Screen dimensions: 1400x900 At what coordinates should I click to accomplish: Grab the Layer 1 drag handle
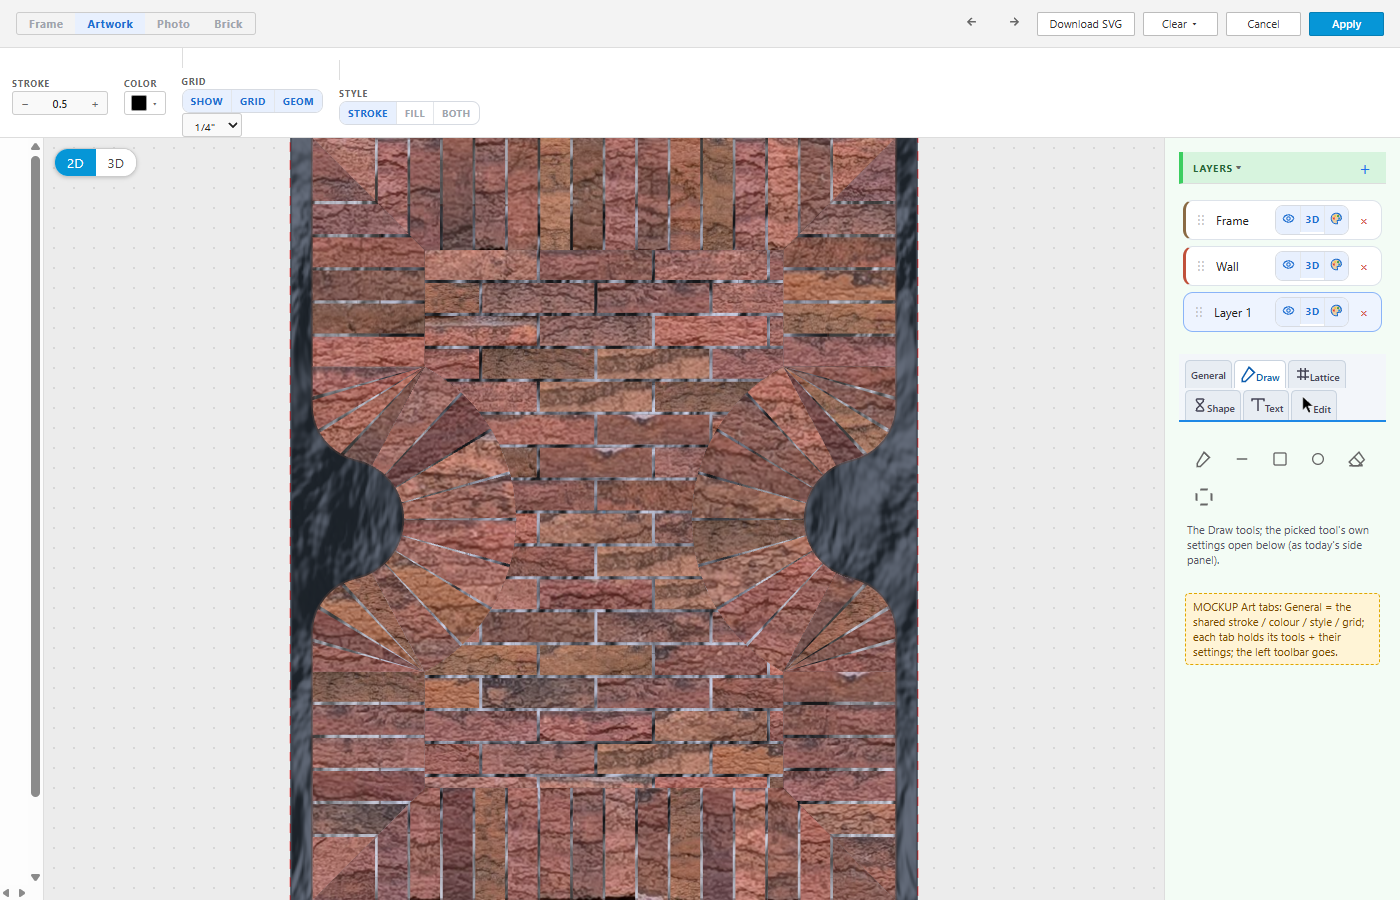(x=1199, y=312)
